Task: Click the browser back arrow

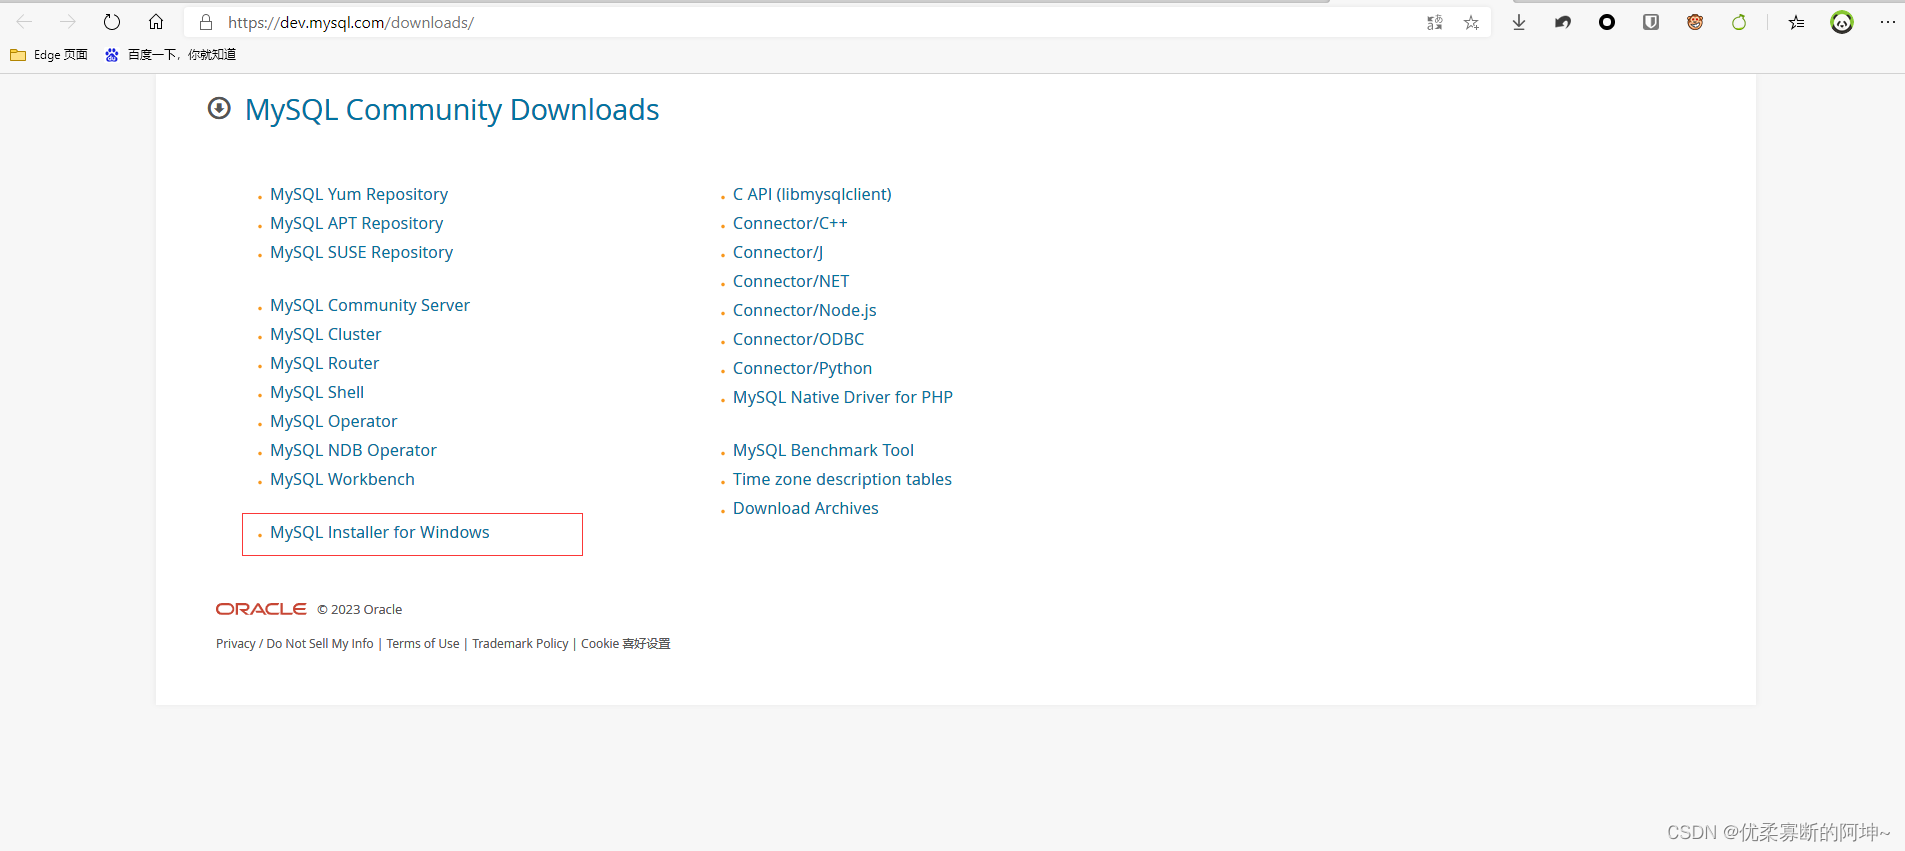Action: pyautogui.click(x=24, y=22)
